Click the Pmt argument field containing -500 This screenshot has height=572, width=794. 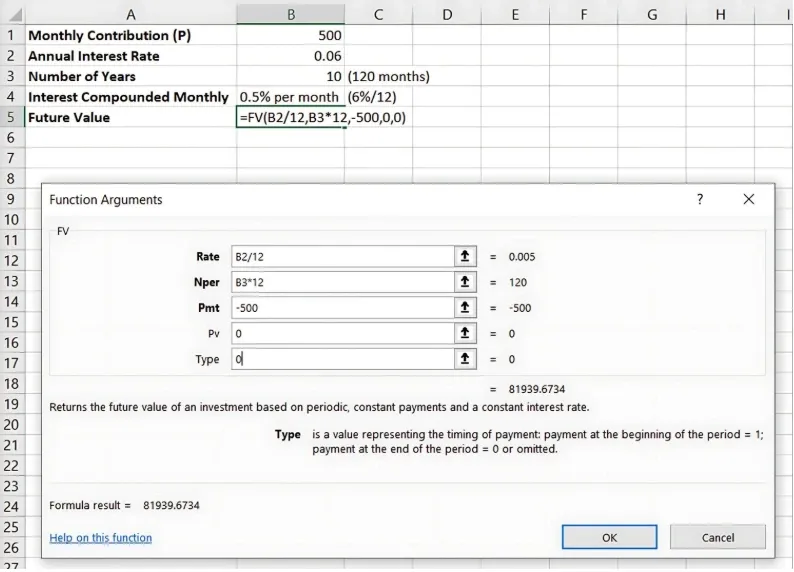point(342,308)
